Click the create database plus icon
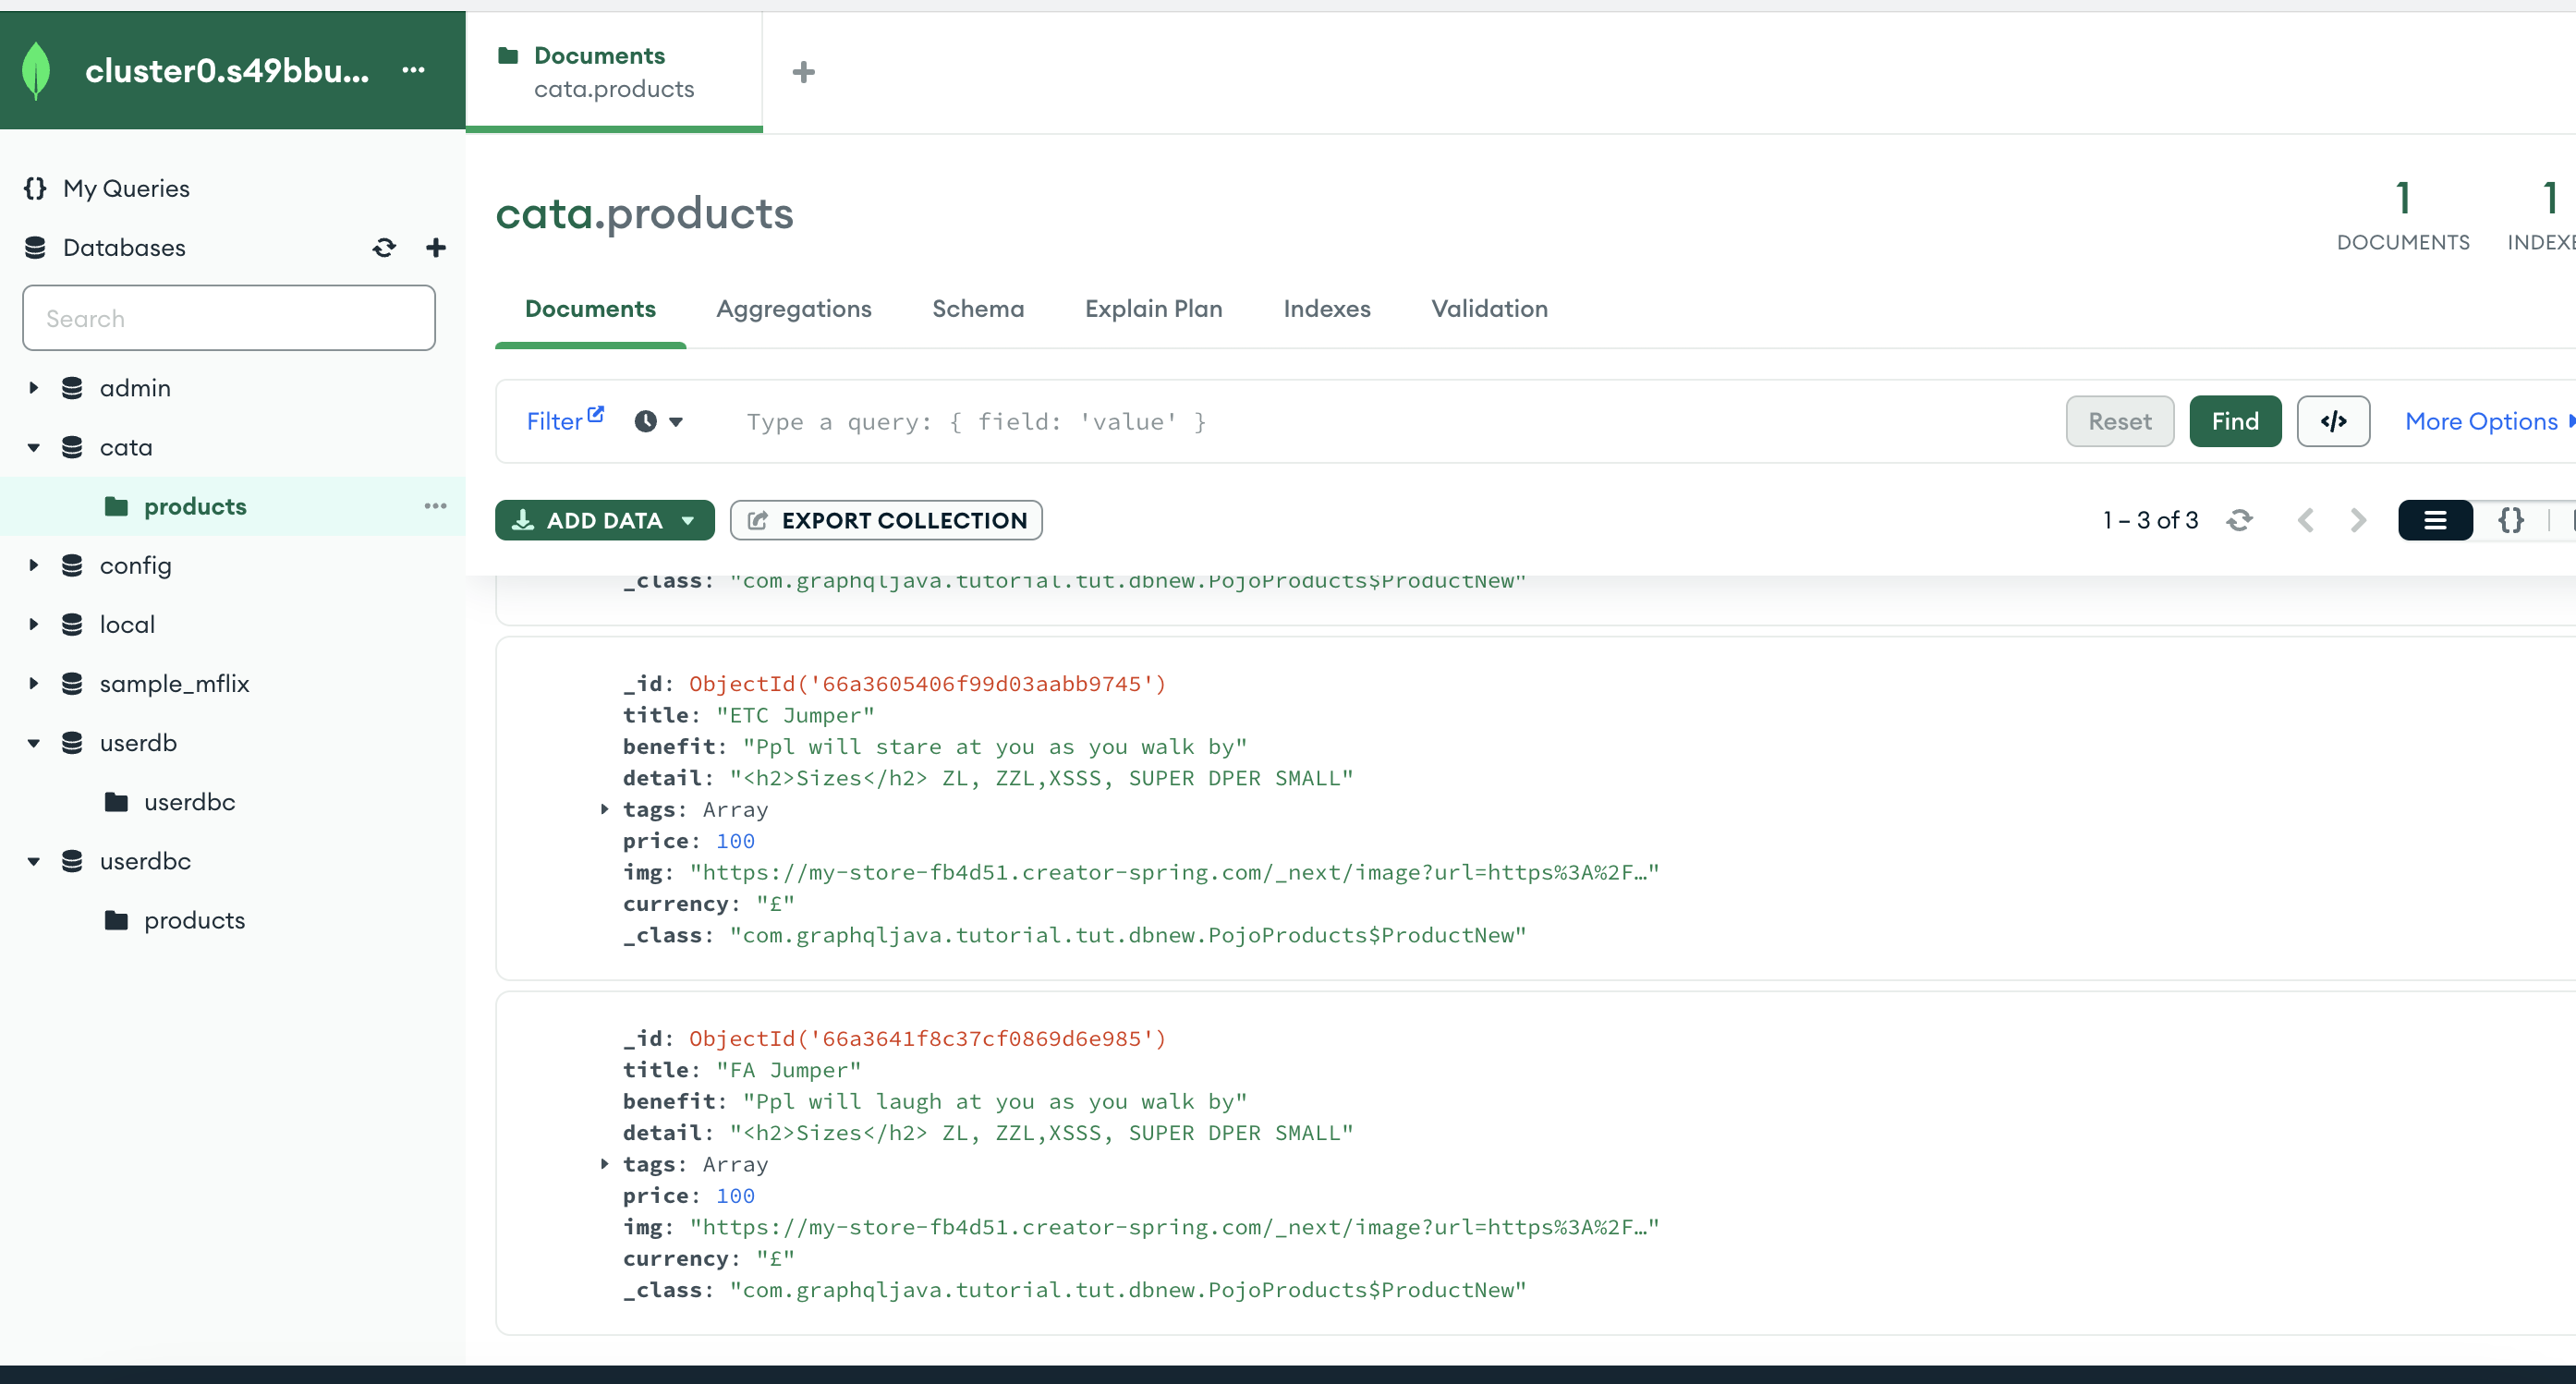This screenshot has width=2576, height=1384. point(436,247)
